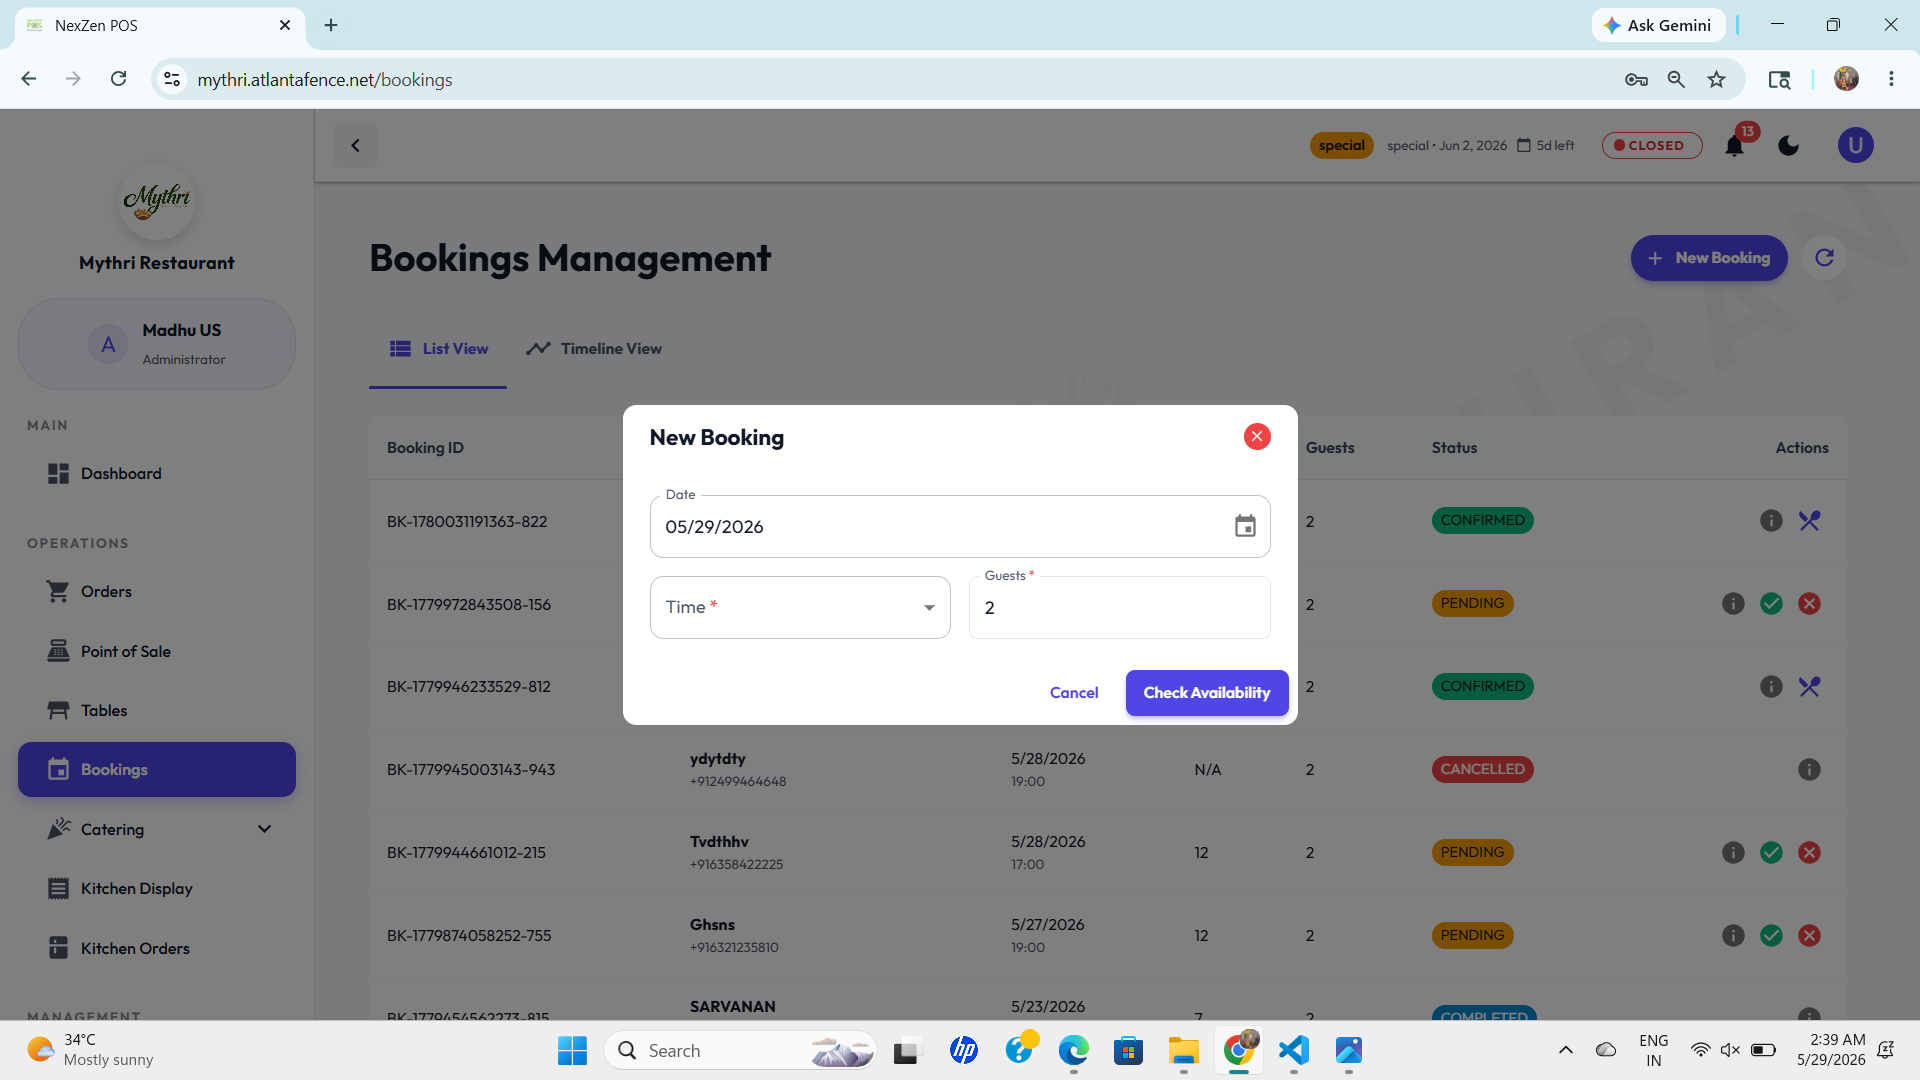Switch to Timeline View tab
The width and height of the screenshot is (1920, 1080).
(x=594, y=349)
